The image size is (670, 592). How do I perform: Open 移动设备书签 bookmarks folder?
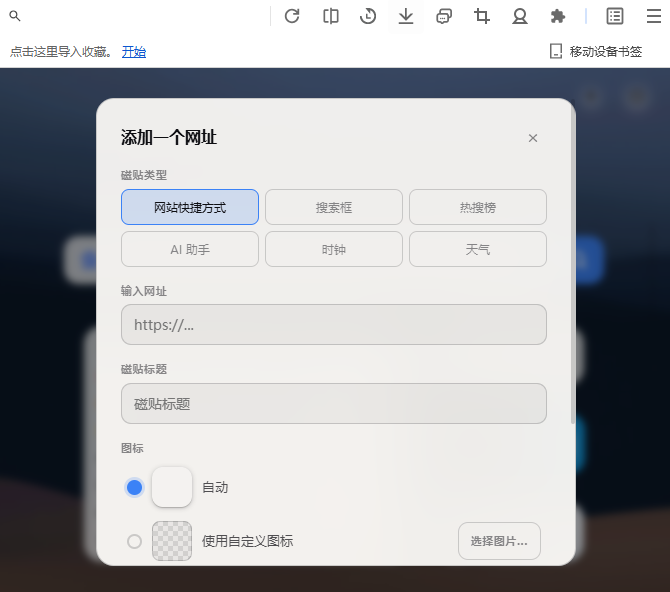[x=596, y=51]
